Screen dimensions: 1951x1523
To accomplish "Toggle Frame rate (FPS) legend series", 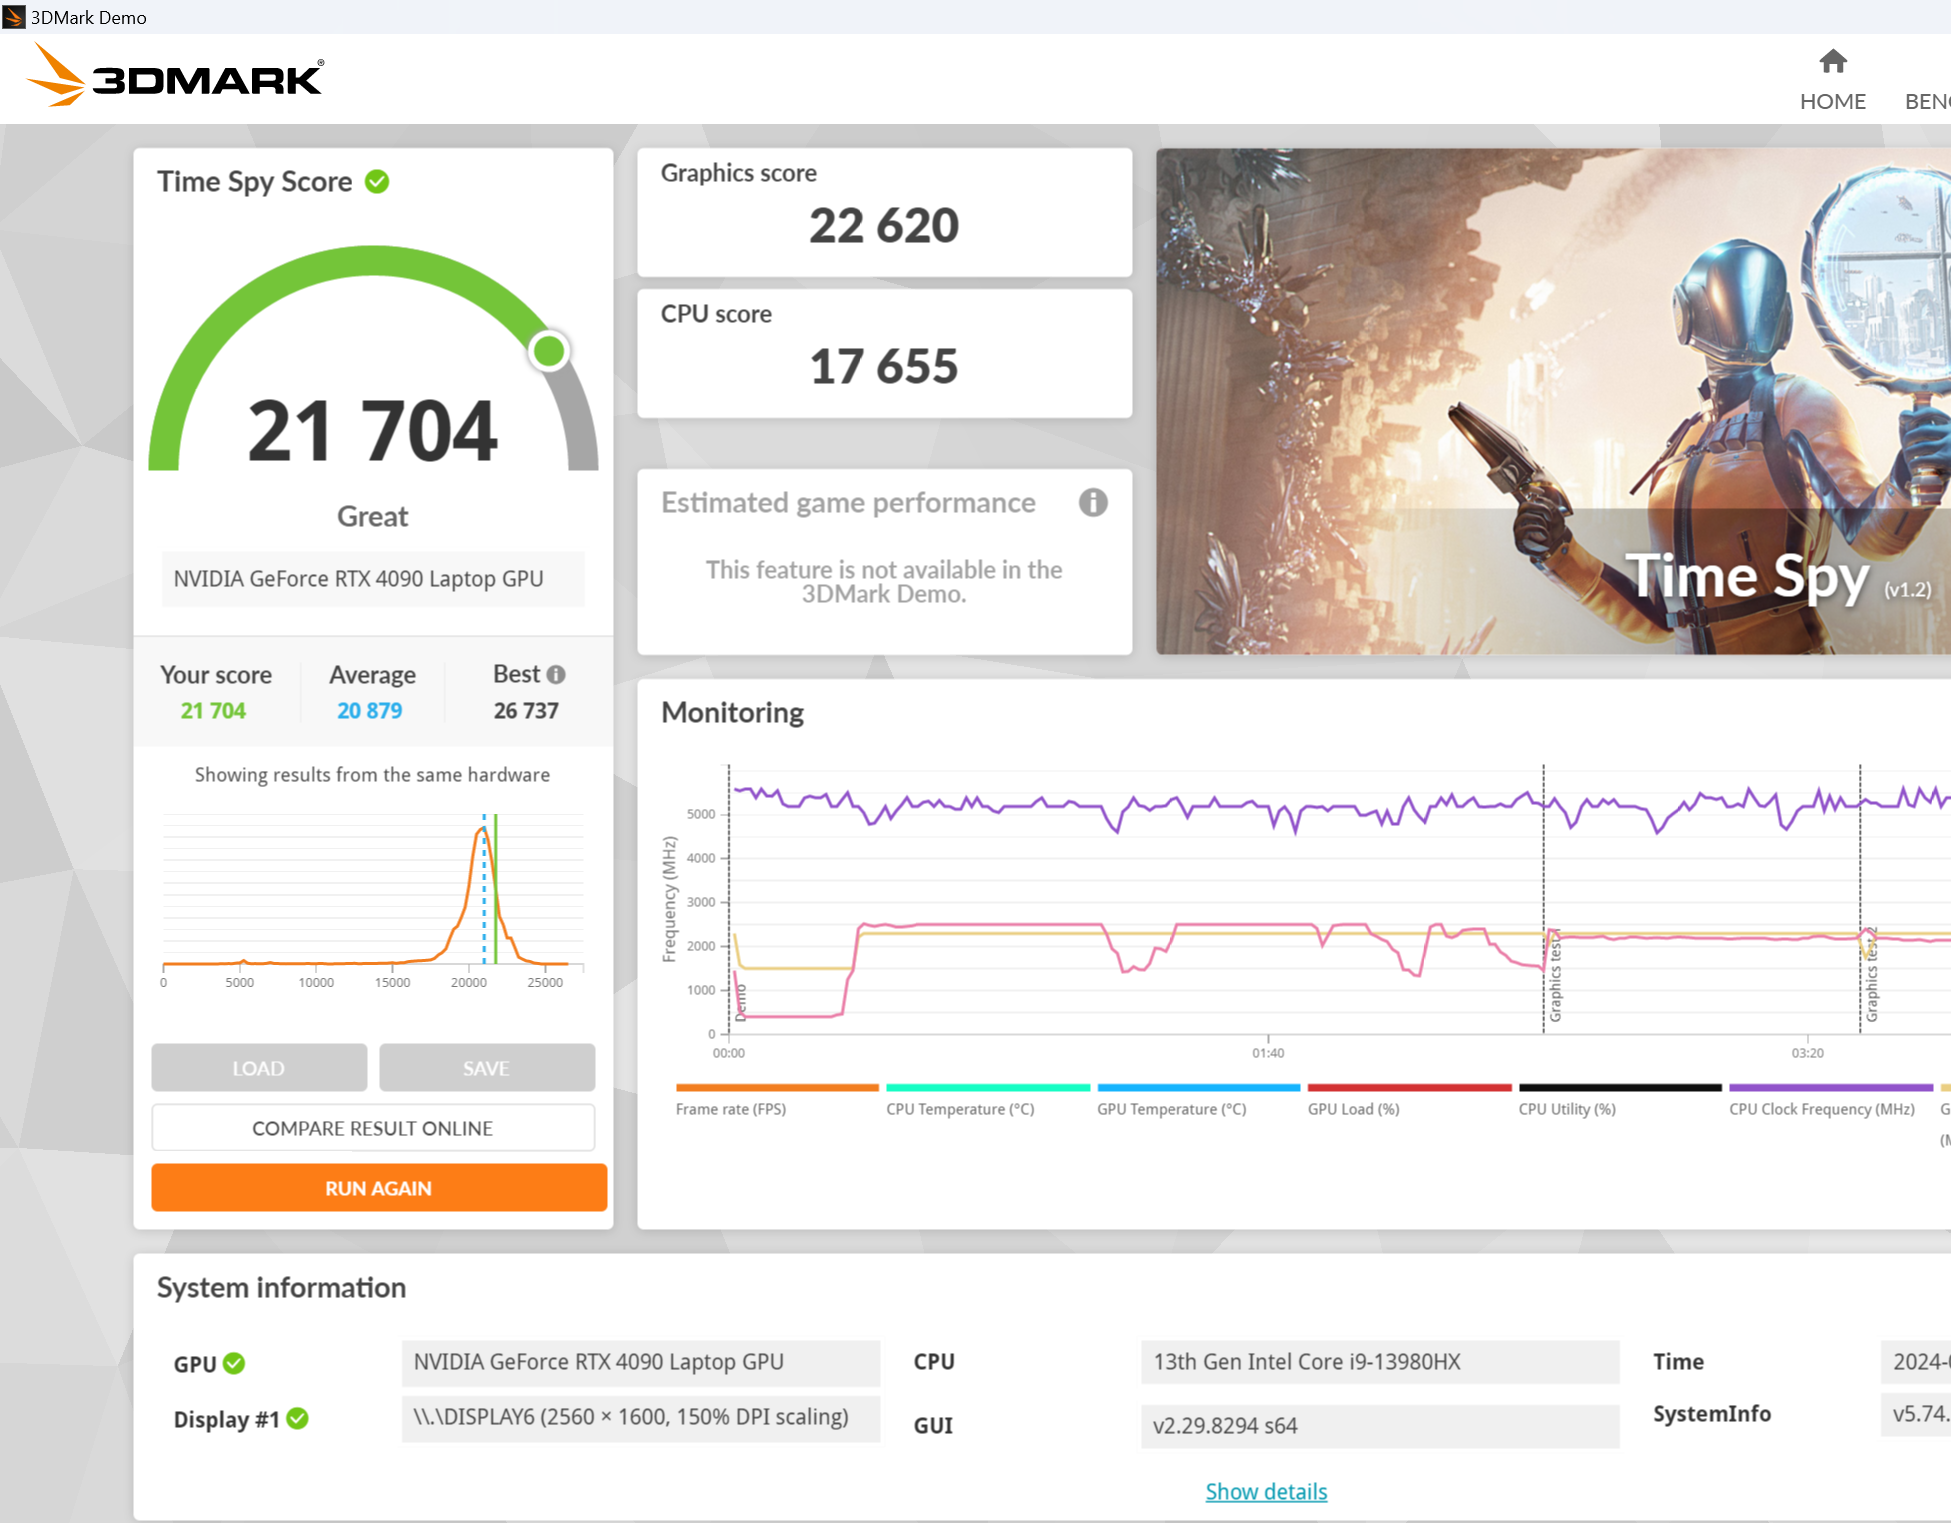I will point(731,1108).
